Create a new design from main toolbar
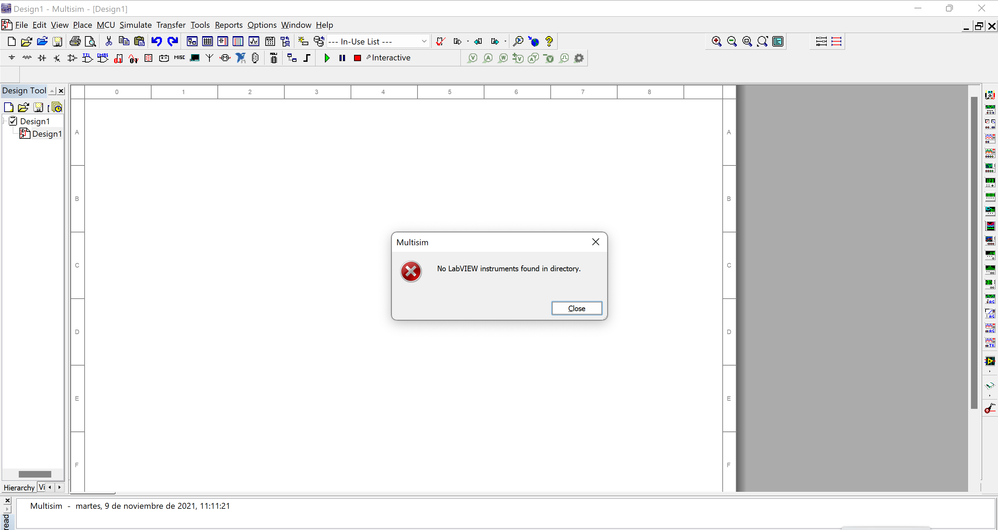Screen dimensions: 998x530 tap(11, 41)
